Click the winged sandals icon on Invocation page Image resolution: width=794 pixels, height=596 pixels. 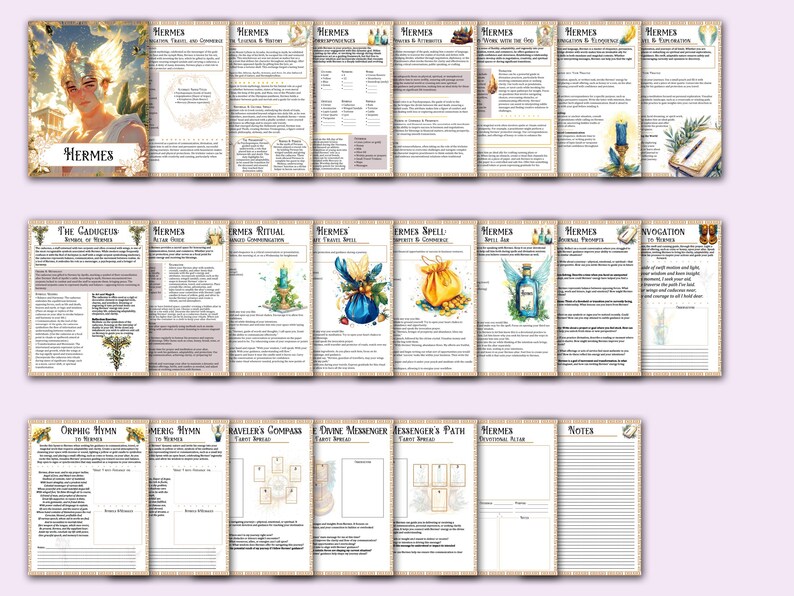pyautogui.click(x=708, y=234)
